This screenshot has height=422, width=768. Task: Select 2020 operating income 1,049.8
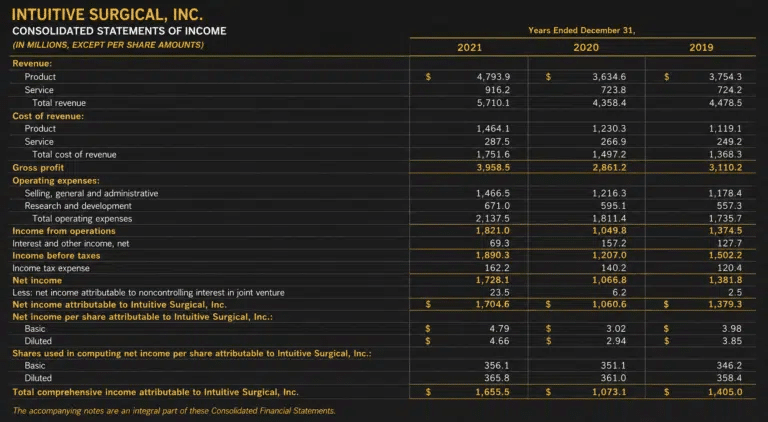click(x=609, y=231)
